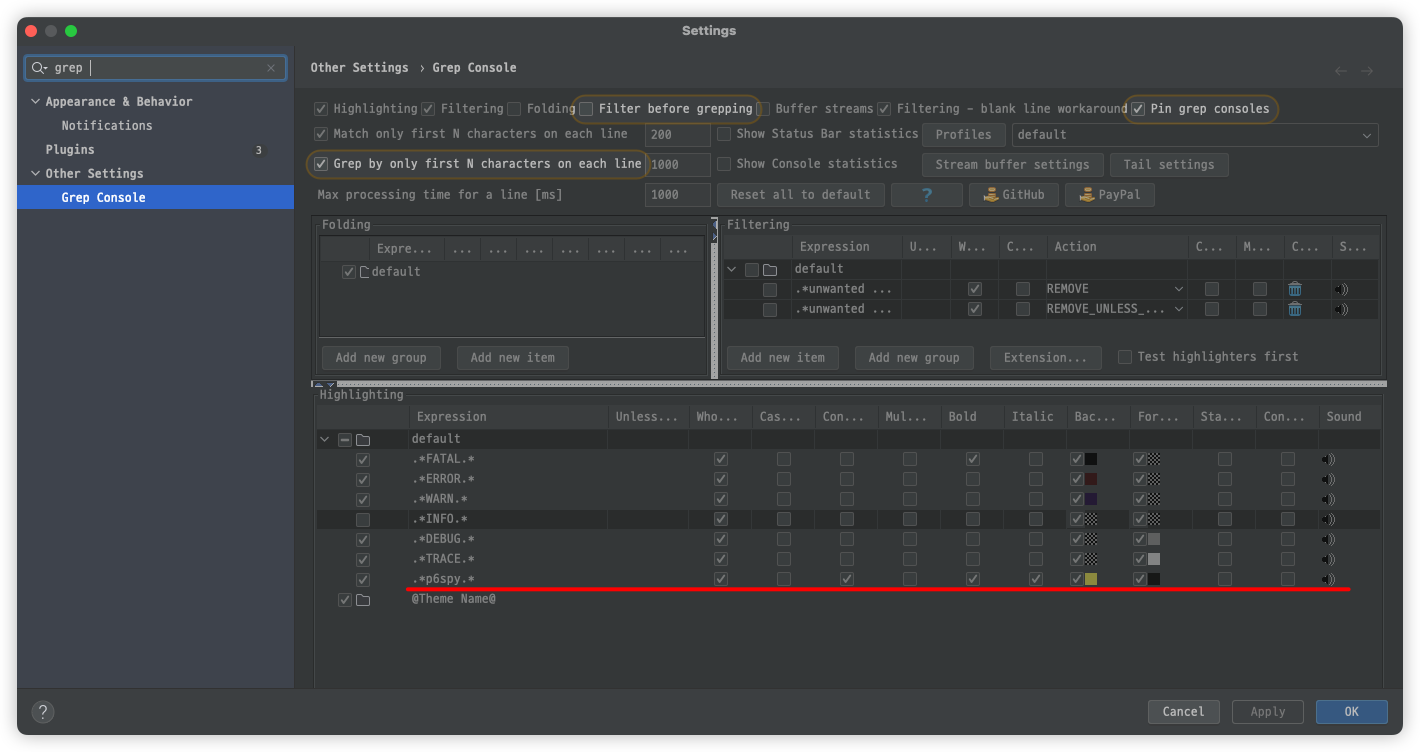
Task: Collapse Filtering default group
Action: [732, 269]
